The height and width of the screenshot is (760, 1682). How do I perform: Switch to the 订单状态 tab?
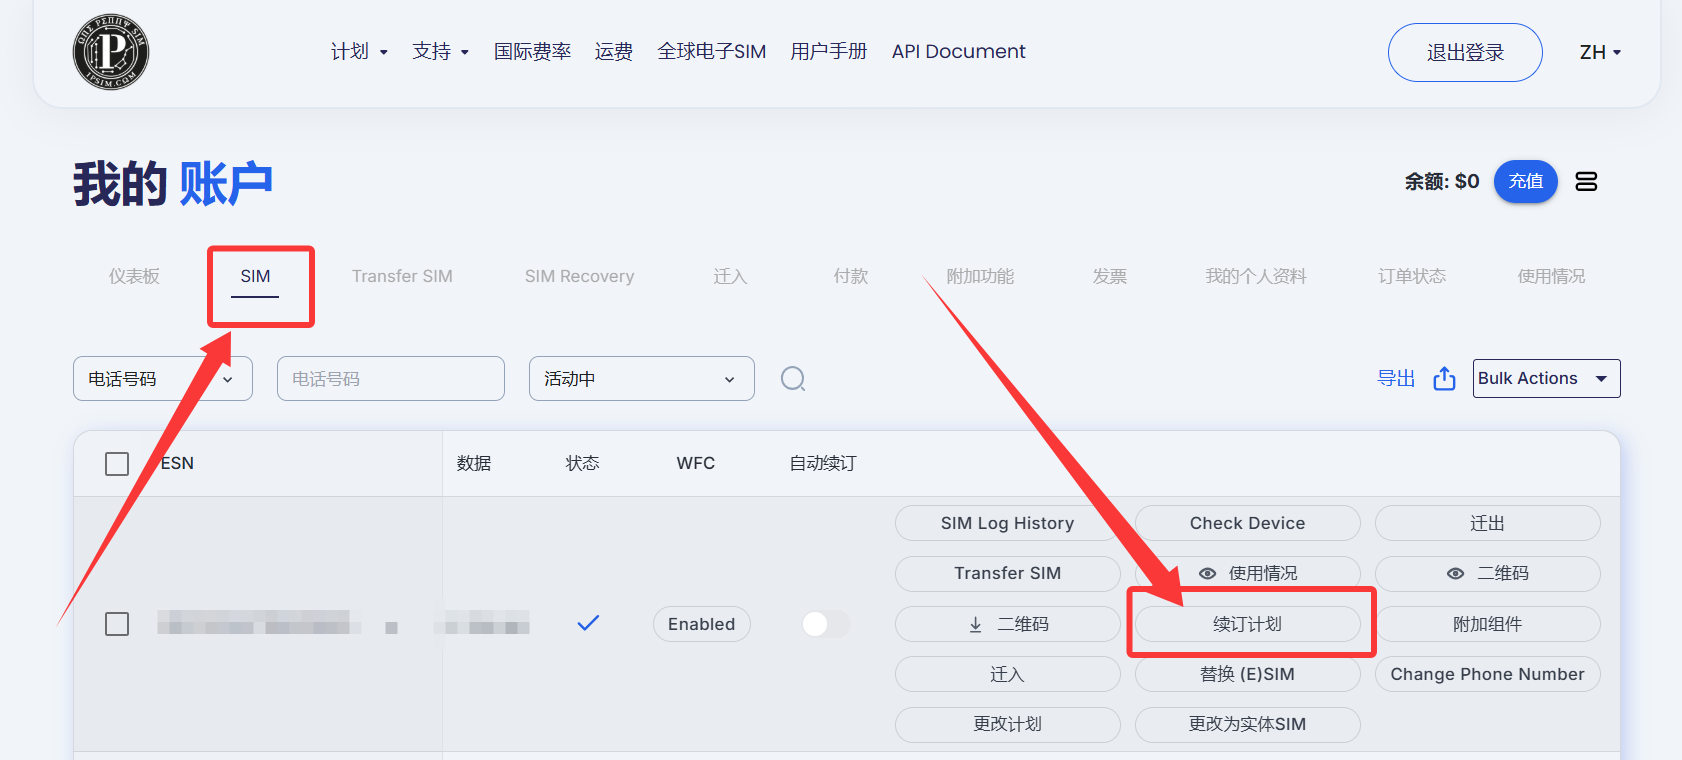click(1411, 276)
